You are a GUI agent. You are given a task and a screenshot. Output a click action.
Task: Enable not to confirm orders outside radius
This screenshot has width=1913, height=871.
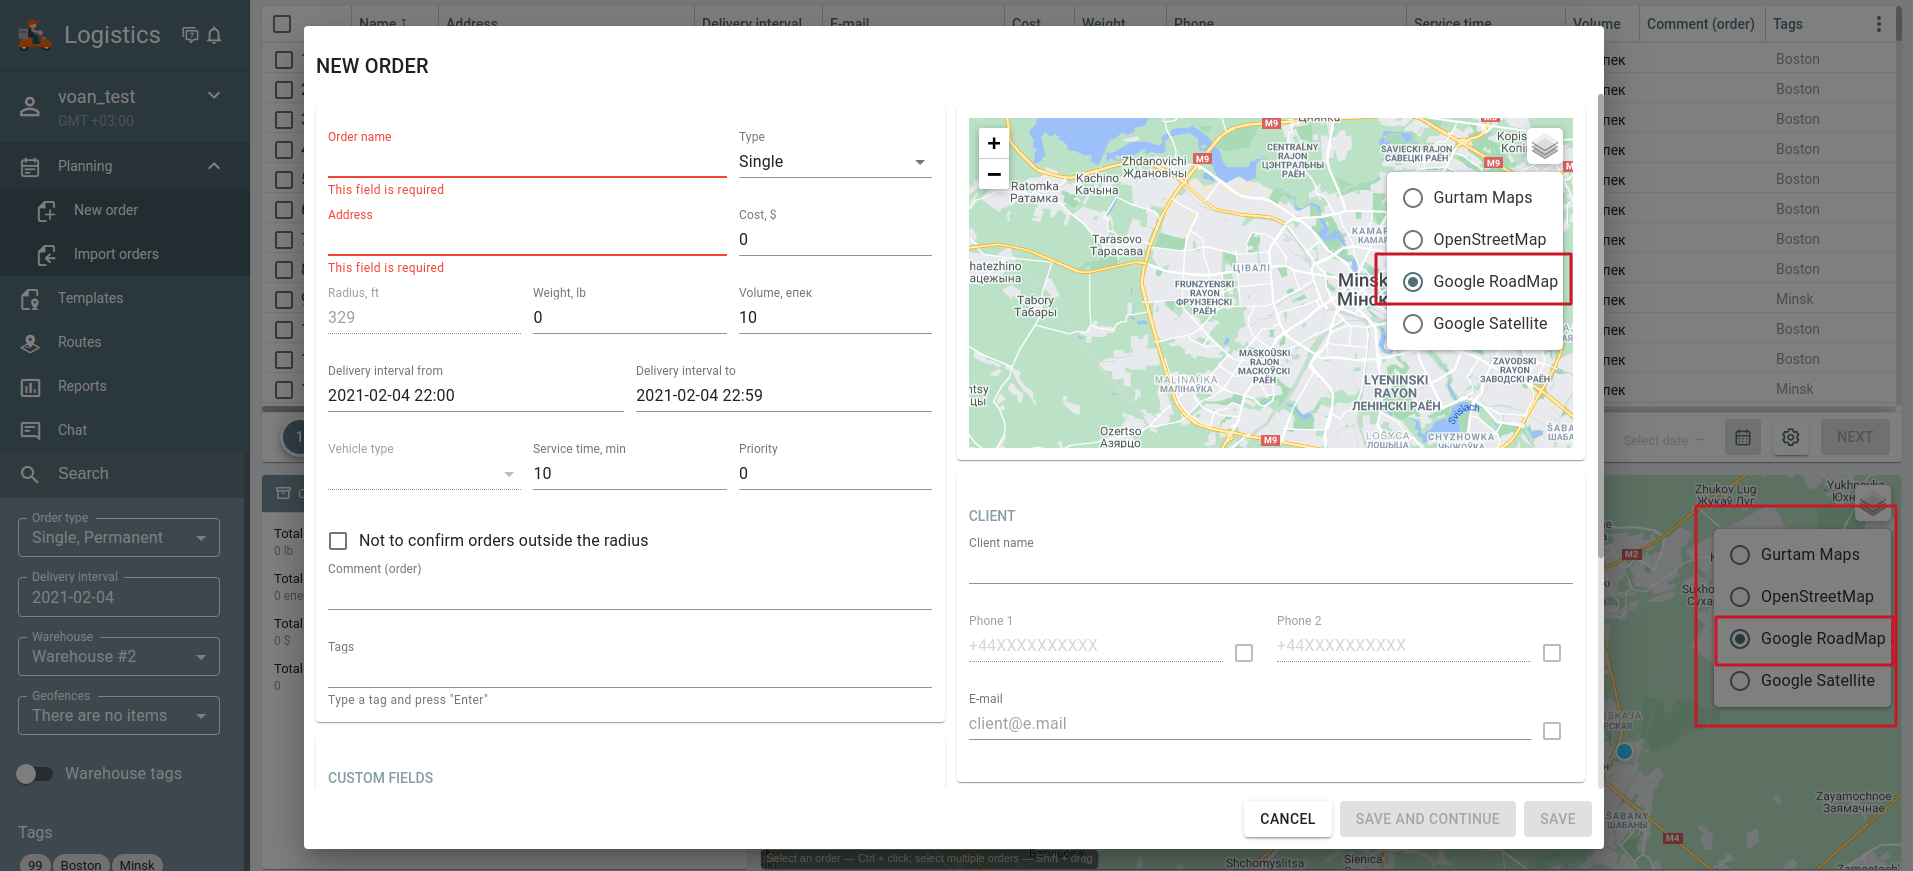338,541
